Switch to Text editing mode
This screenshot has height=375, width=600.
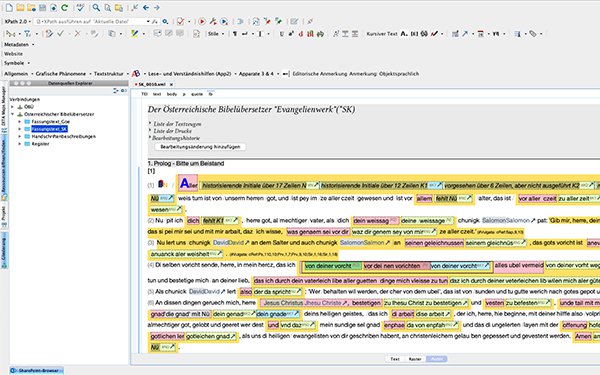tap(395, 359)
